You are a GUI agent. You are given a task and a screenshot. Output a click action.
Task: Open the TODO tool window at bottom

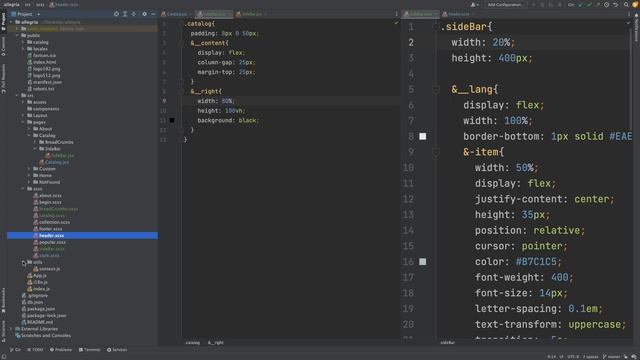(35, 350)
